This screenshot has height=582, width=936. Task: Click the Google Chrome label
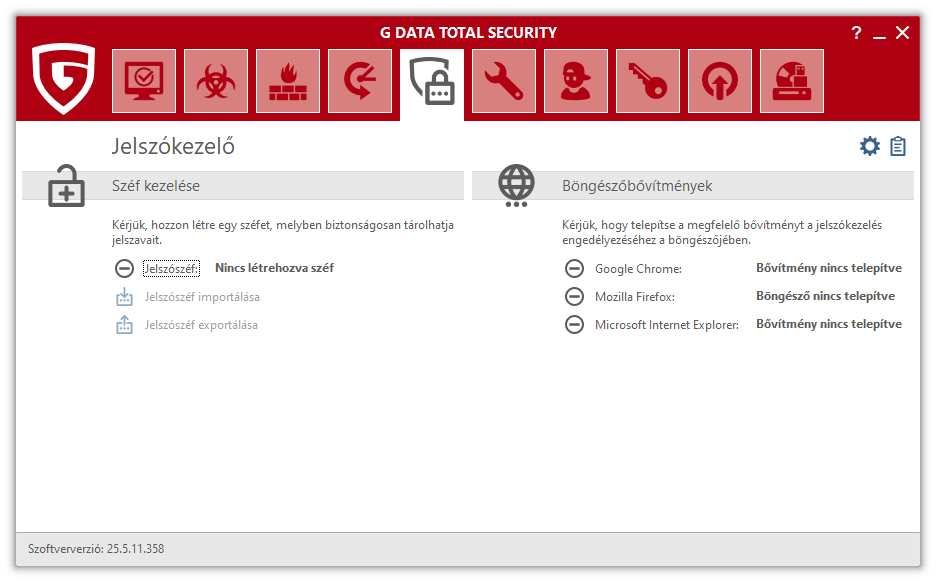638,269
